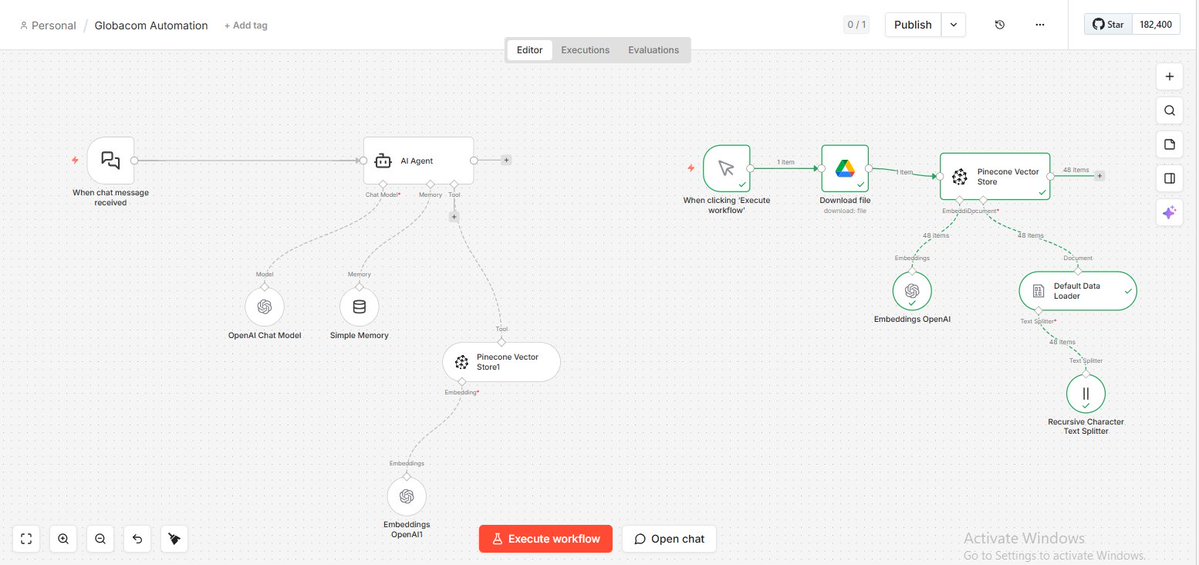
Task: Click the plus after Pinecone Vector Store output
Action: pos(1100,175)
